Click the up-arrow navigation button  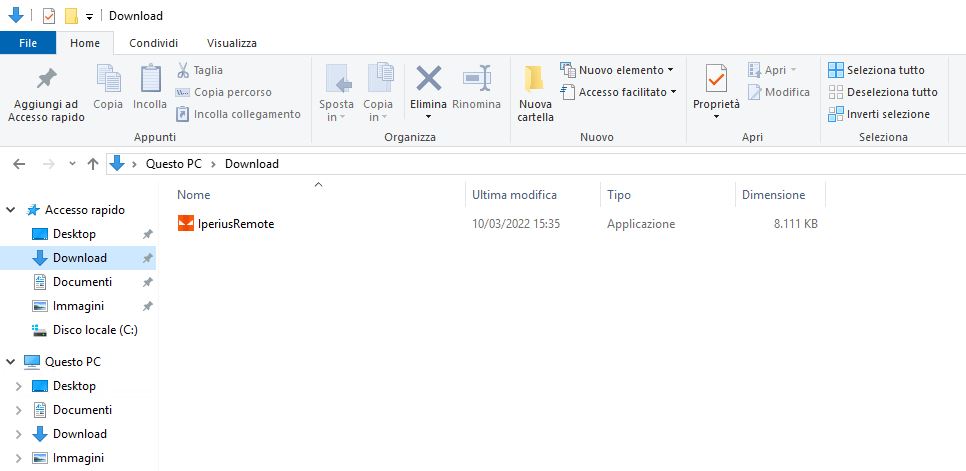(x=93, y=164)
